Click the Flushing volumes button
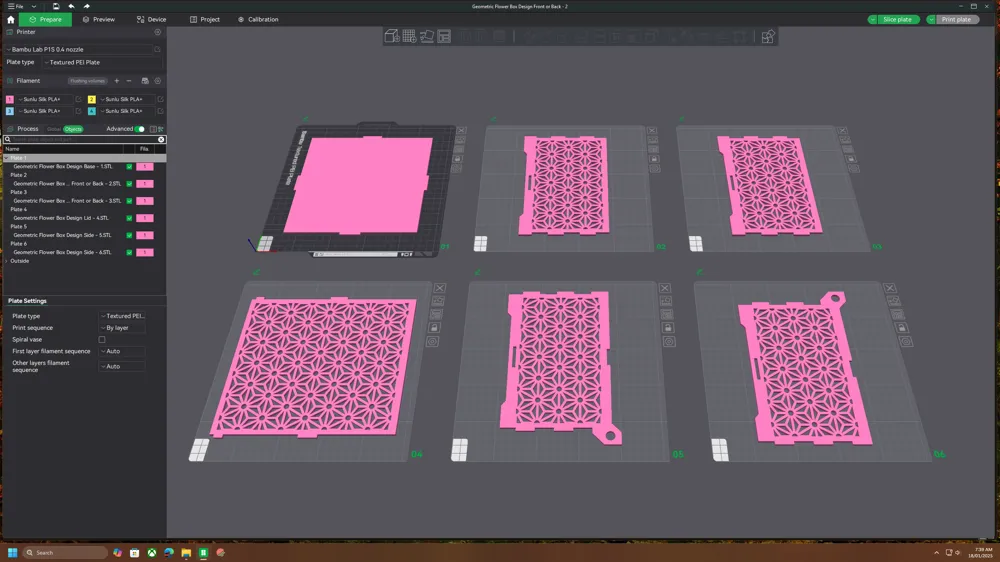 point(87,81)
